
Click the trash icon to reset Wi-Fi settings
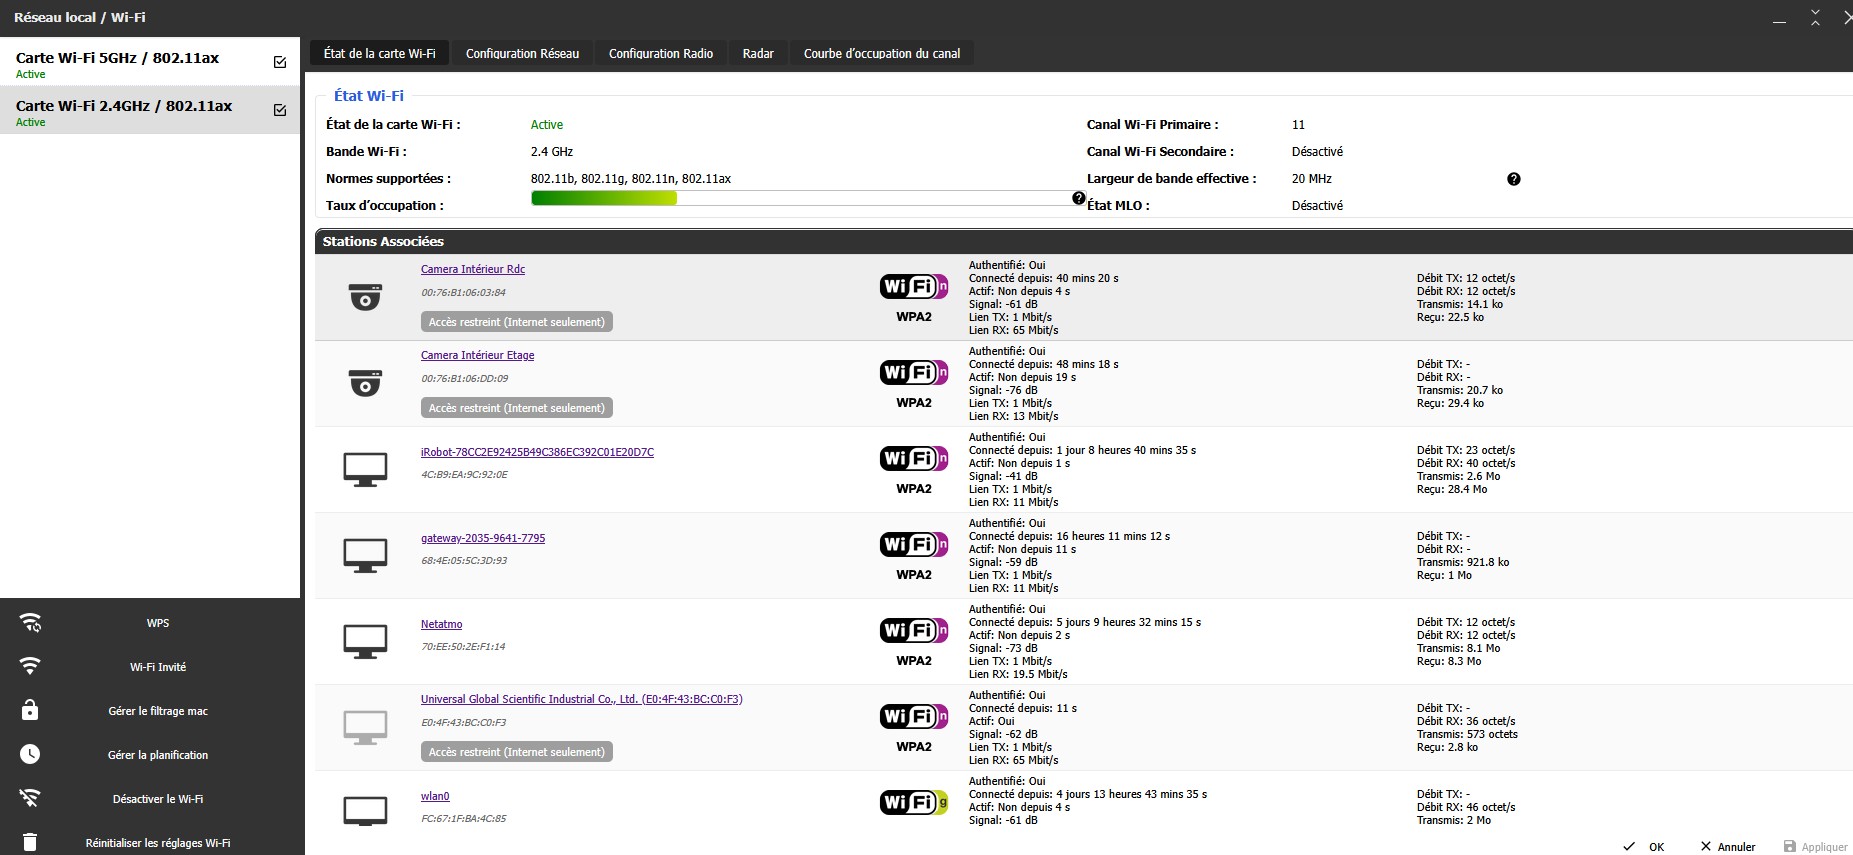tap(30, 842)
